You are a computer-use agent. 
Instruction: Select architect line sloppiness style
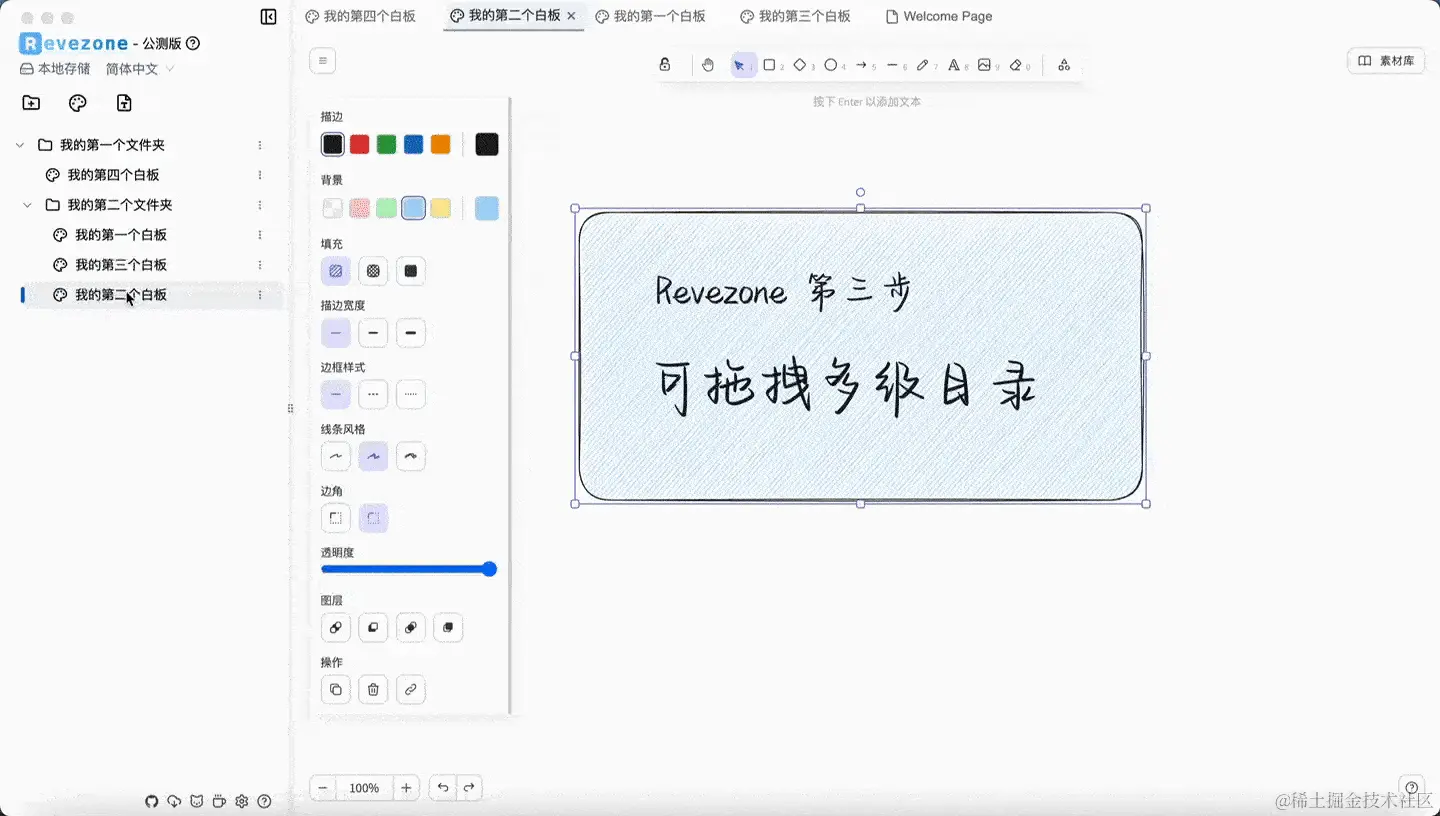coord(336,456)
